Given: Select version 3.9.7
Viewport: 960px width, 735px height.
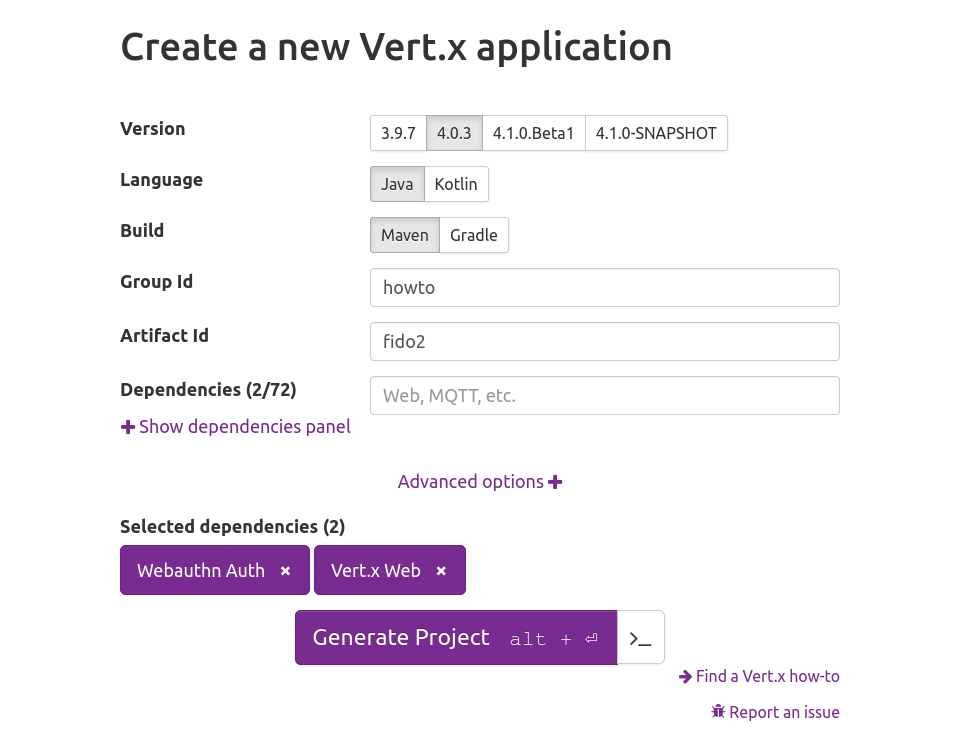Looking at the screenshot, I should pyautogui.click(x=398, y=133).
